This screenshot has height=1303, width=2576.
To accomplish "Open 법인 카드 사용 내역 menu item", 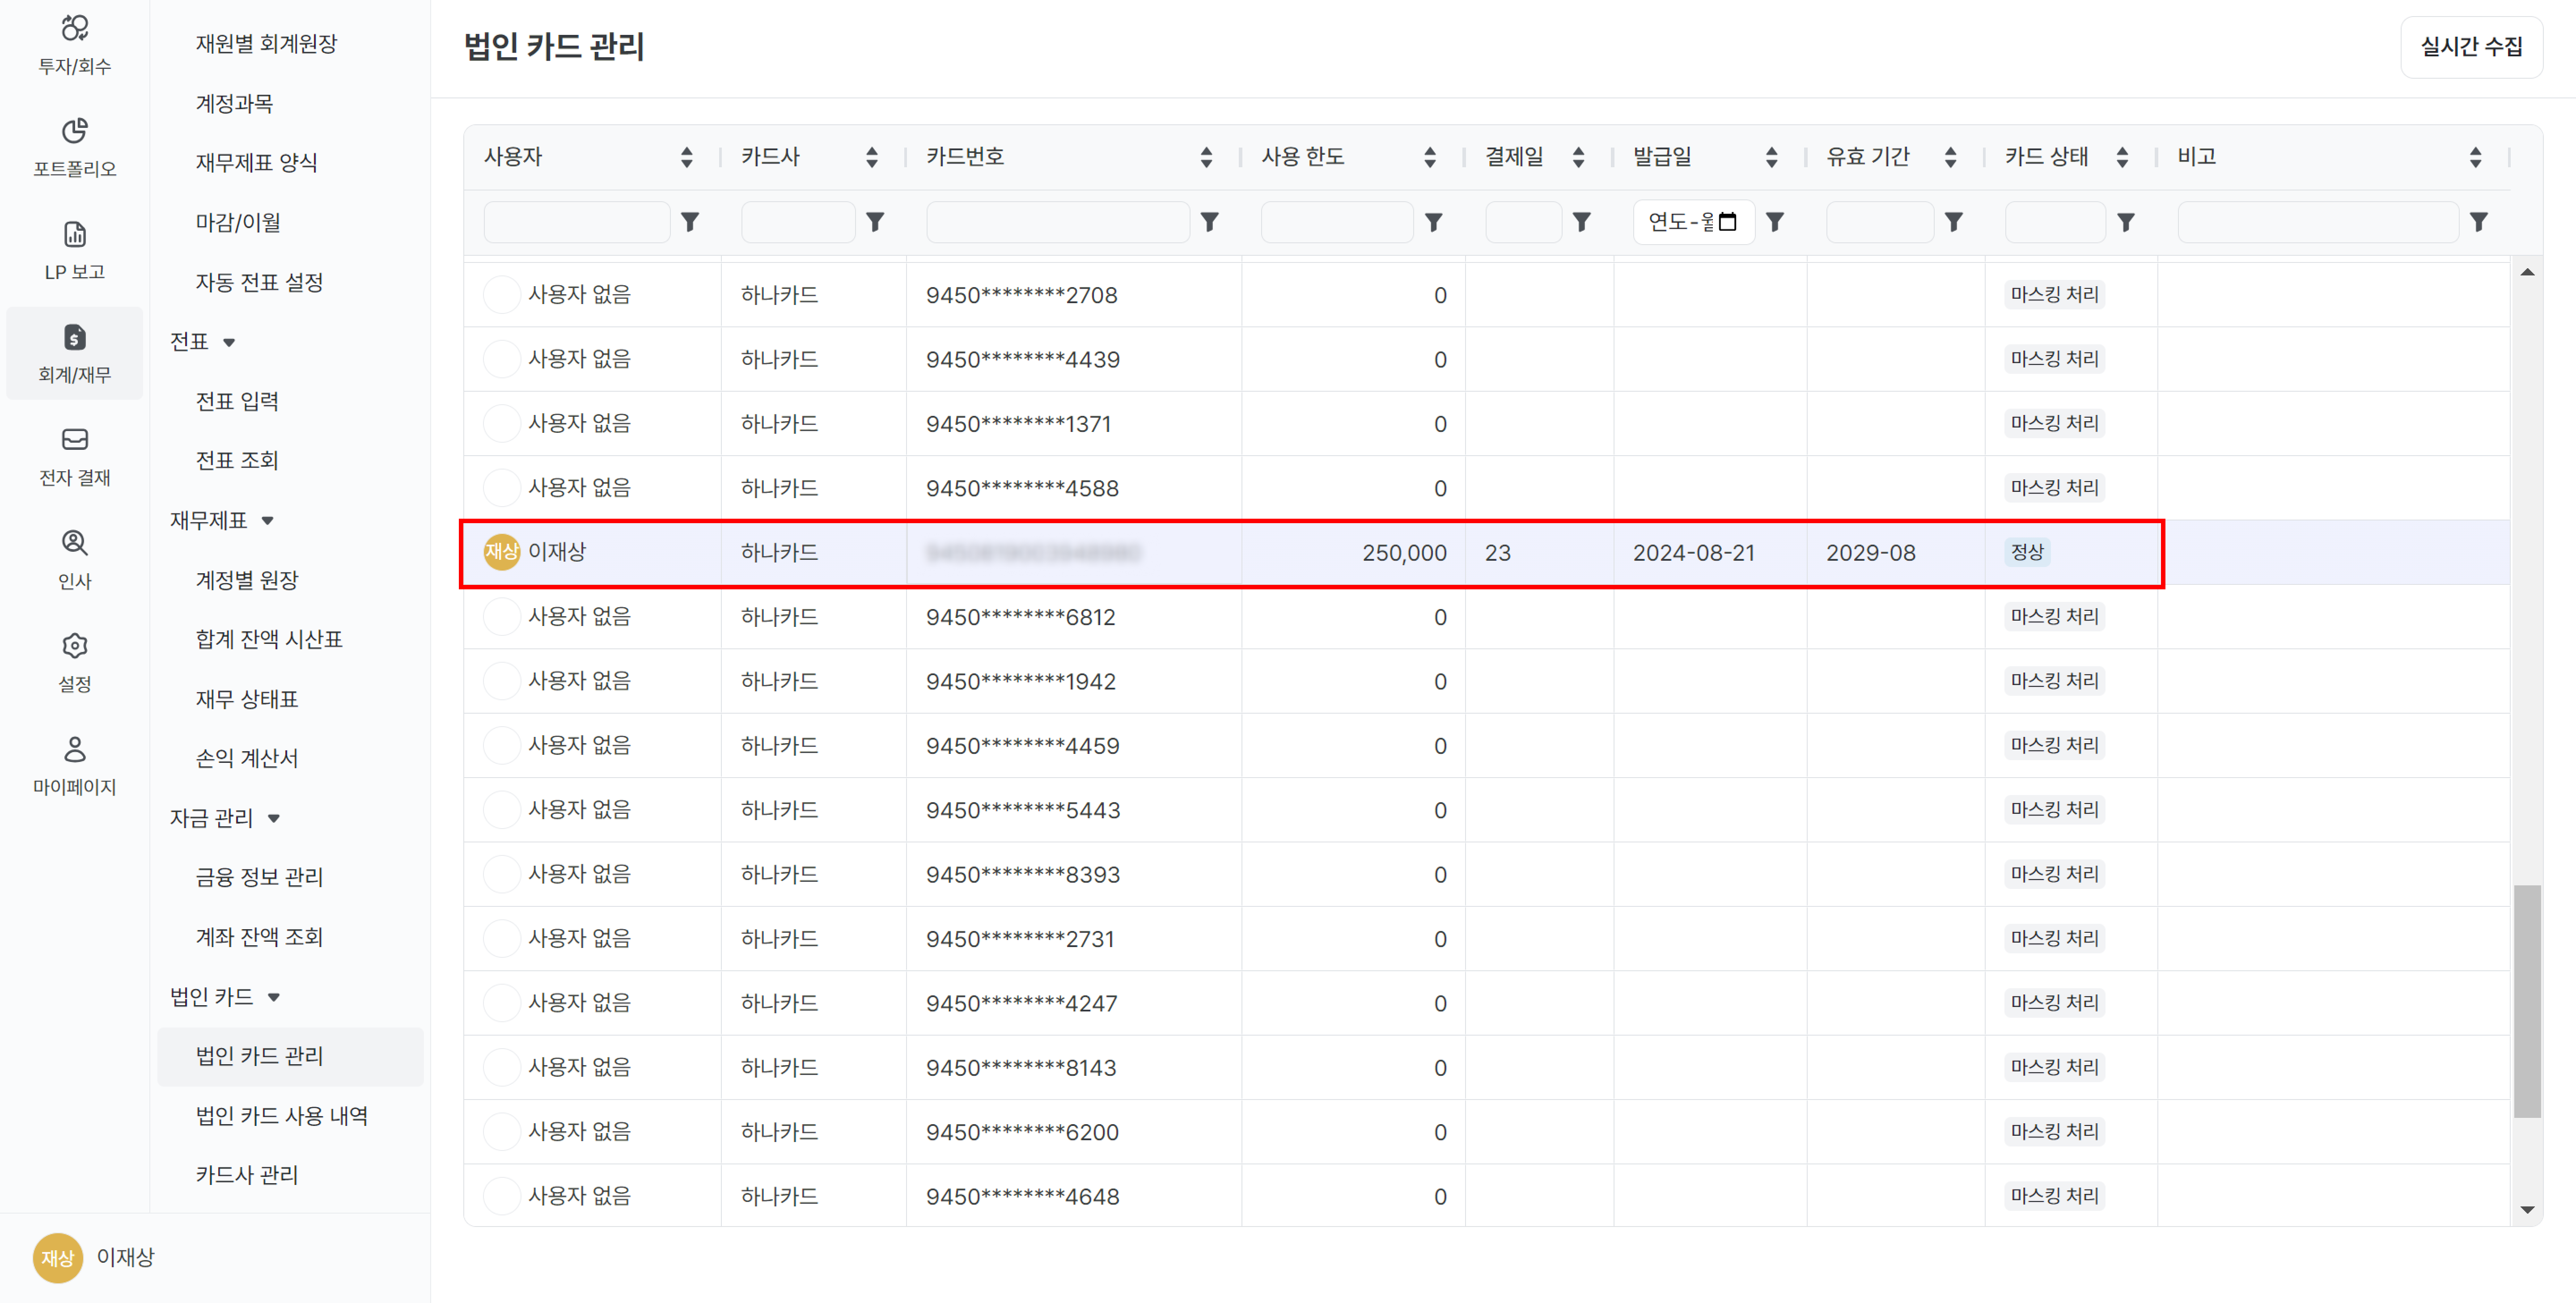I will click(282, 1116).
